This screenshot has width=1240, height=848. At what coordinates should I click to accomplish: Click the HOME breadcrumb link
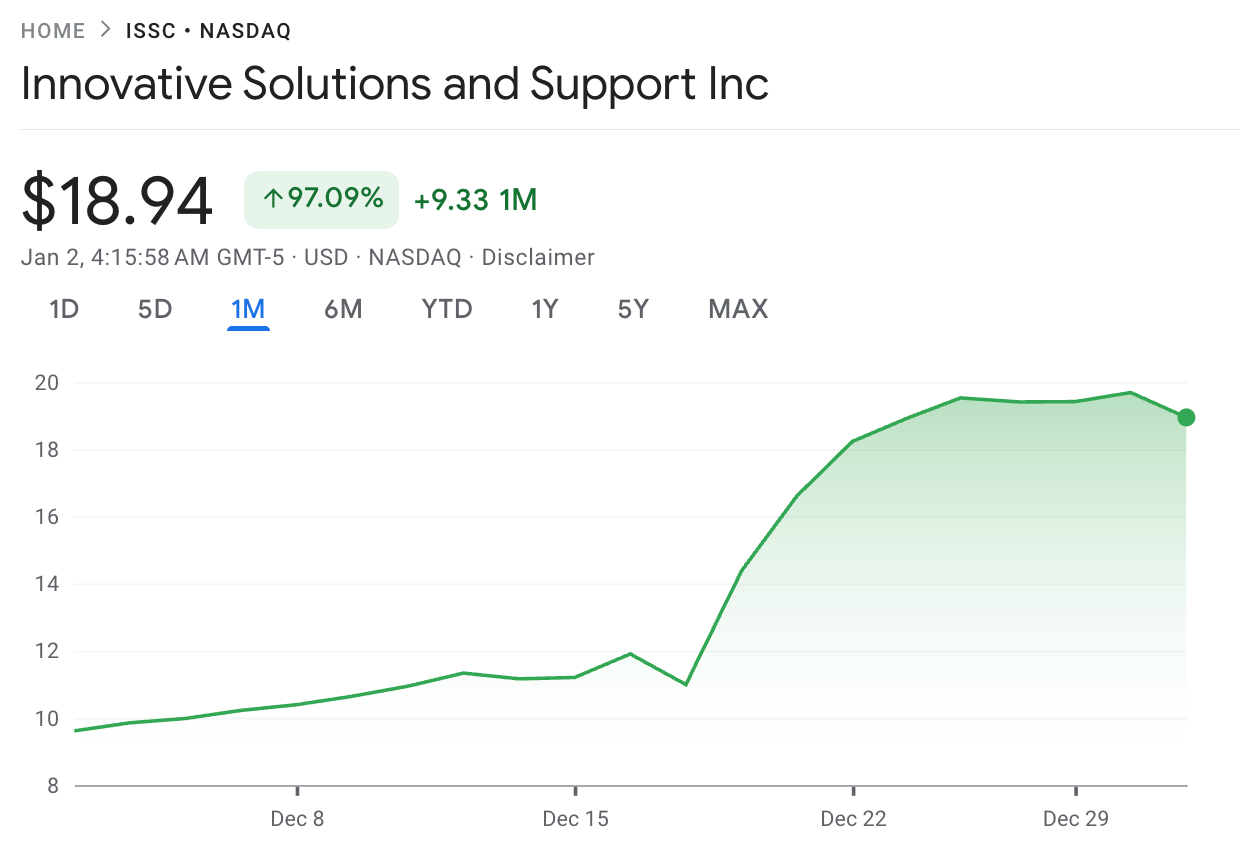pyautogui.click(x=53, y=31)
